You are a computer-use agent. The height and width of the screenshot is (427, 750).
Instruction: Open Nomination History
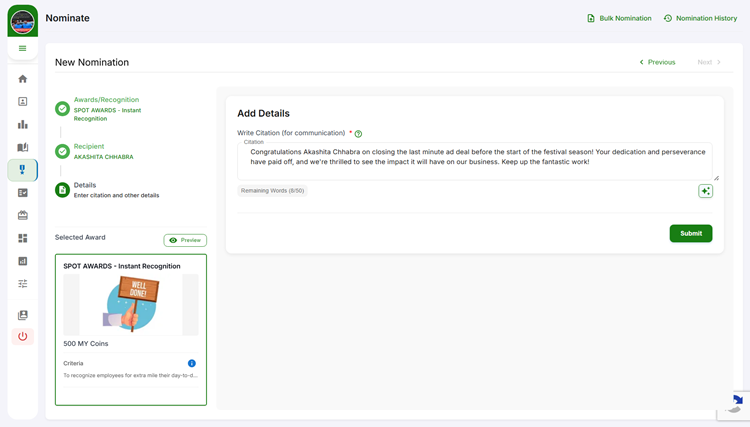tap(701, 18)
